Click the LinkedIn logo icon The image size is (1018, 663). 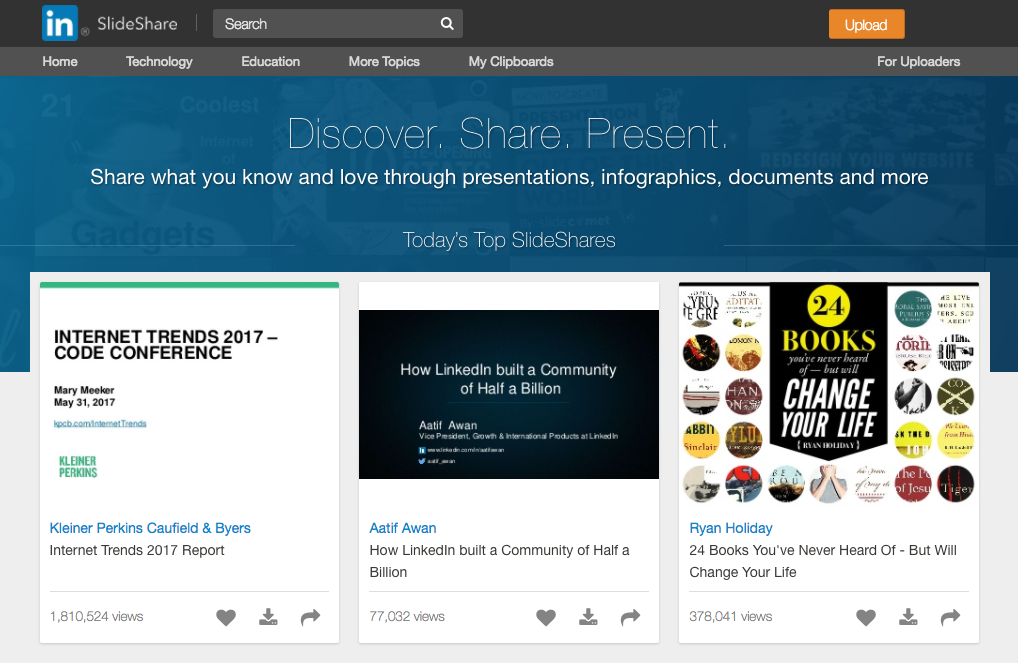click(x=60, y=23)
